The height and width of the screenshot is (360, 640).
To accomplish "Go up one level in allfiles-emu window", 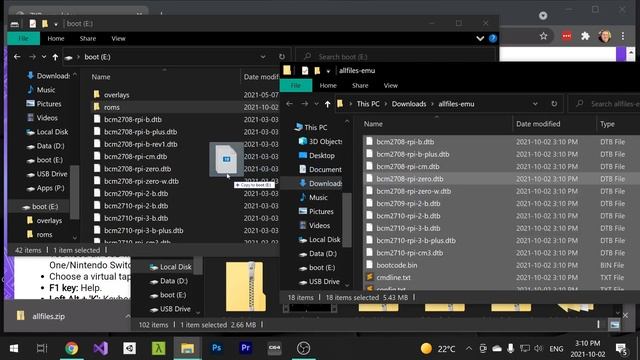I will [x=327, y=104].
